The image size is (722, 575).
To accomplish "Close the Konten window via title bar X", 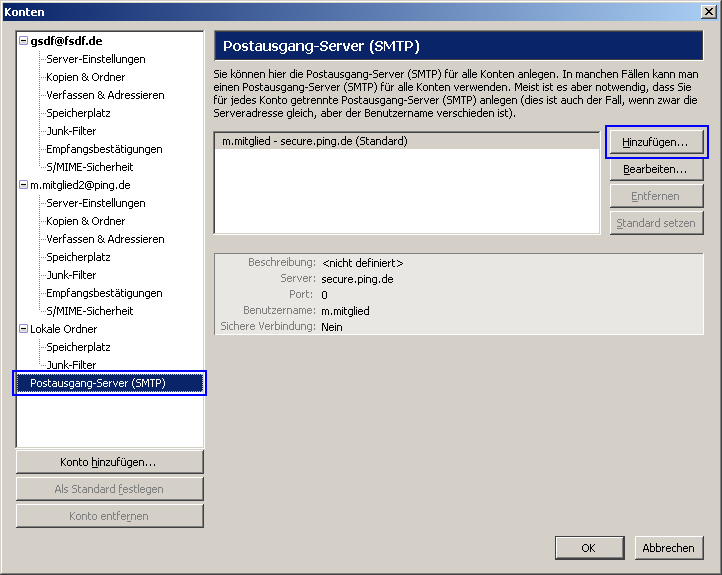I will click(x=708, y=11).
